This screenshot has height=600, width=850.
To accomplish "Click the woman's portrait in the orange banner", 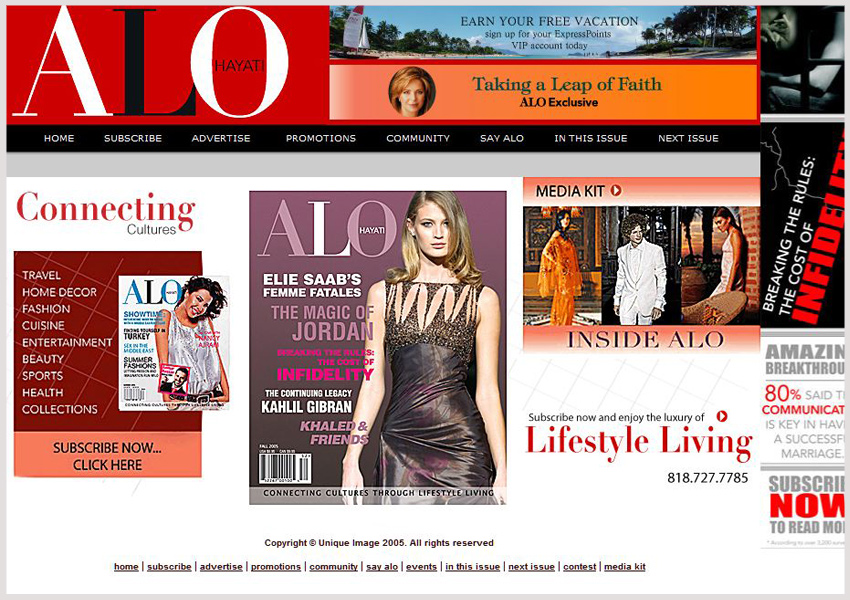I will (x=412, y=92).
